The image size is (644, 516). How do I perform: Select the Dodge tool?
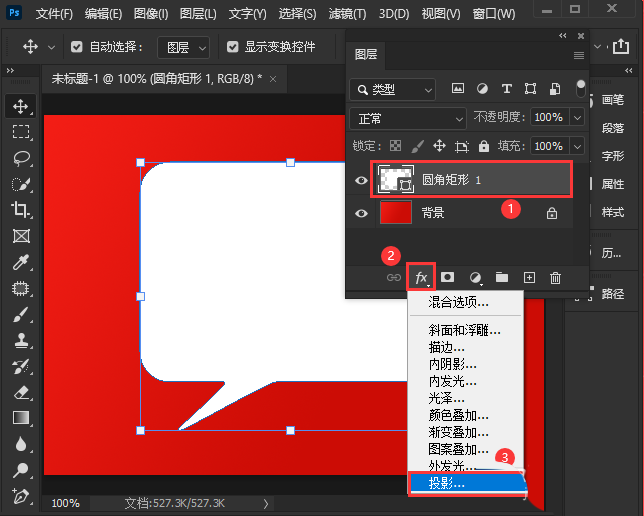(x=21, y=470)
